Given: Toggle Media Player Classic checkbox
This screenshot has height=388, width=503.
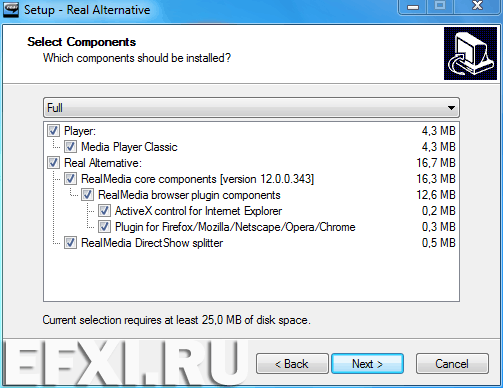Looking at the screenshot, I should [x=70, y=147].
